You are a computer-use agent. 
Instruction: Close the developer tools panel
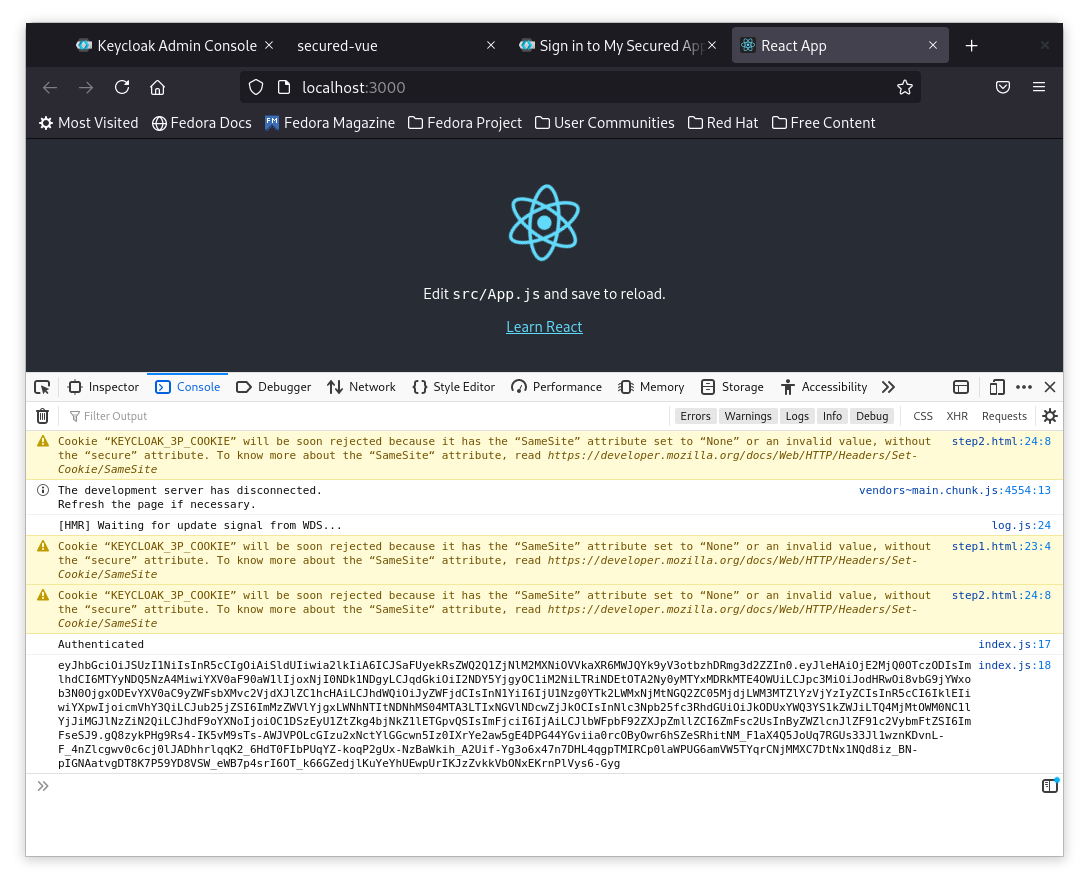(x=1050, y=388)
